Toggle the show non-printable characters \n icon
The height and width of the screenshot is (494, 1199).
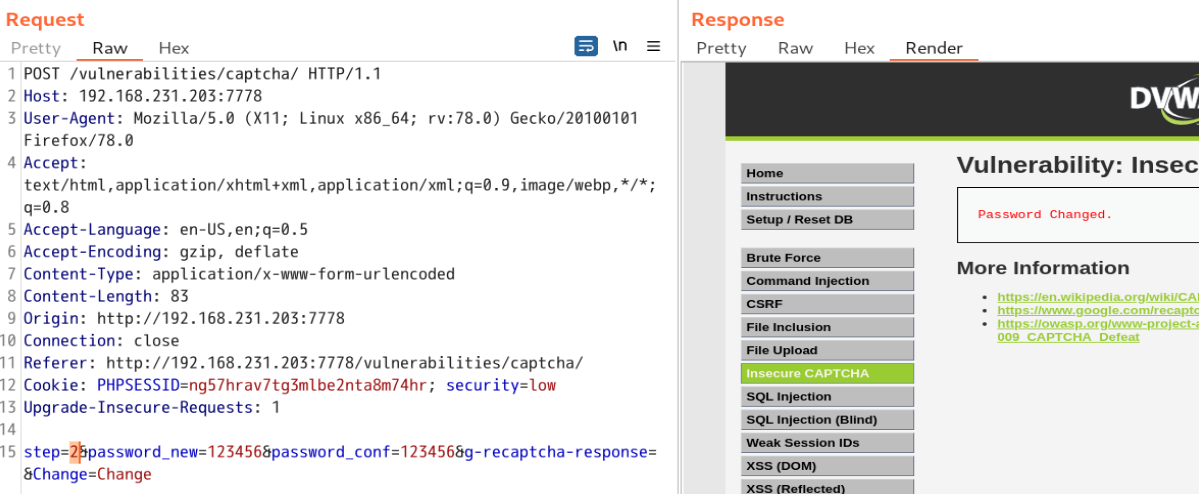tap(620, 46)
